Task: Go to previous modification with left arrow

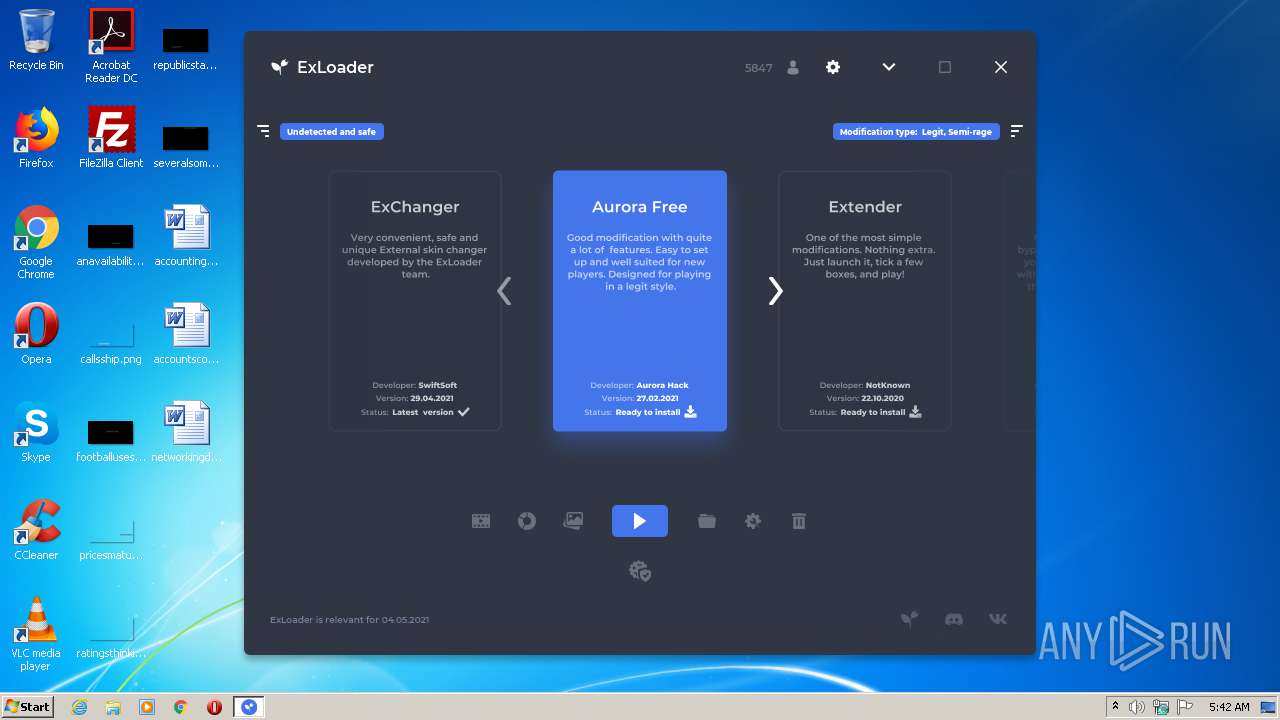Action: pyautogui.click(x=504, y=291)
